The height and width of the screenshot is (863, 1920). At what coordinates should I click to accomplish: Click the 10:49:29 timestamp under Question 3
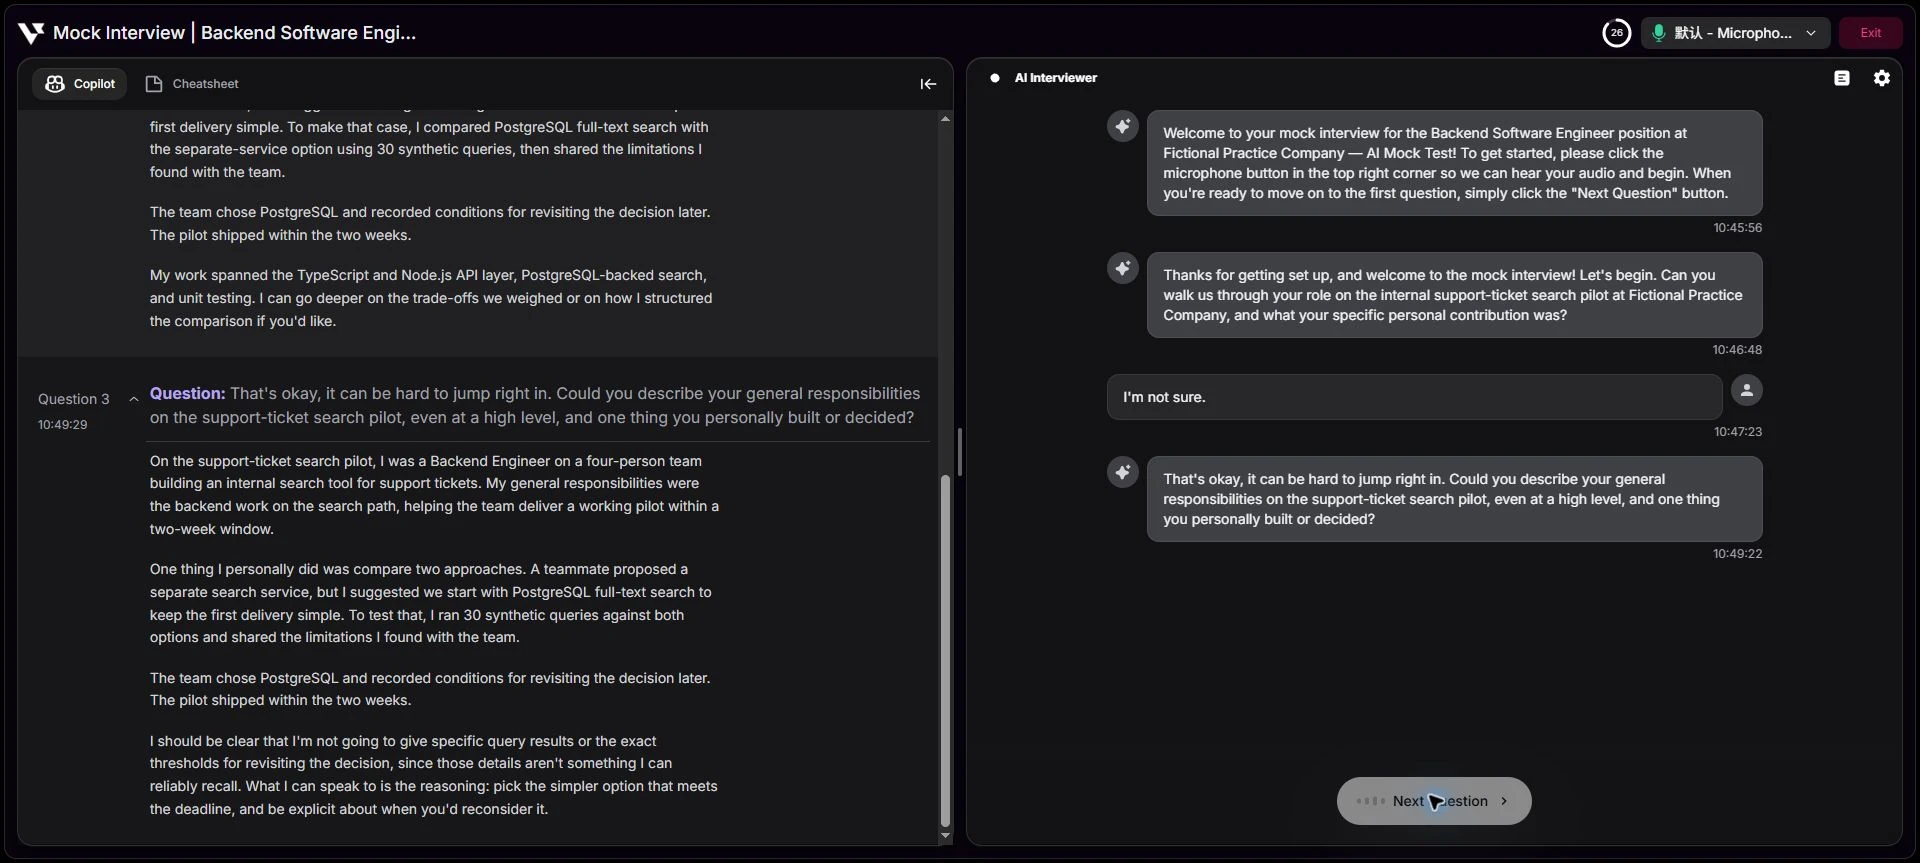coord(63,425)
